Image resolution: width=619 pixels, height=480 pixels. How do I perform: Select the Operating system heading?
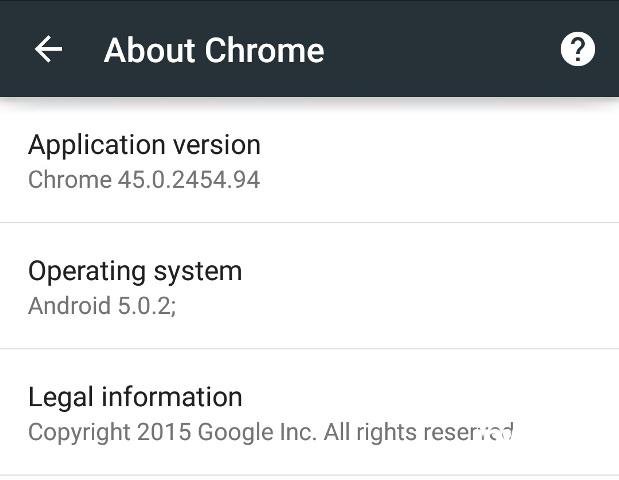tap(135, 271)
